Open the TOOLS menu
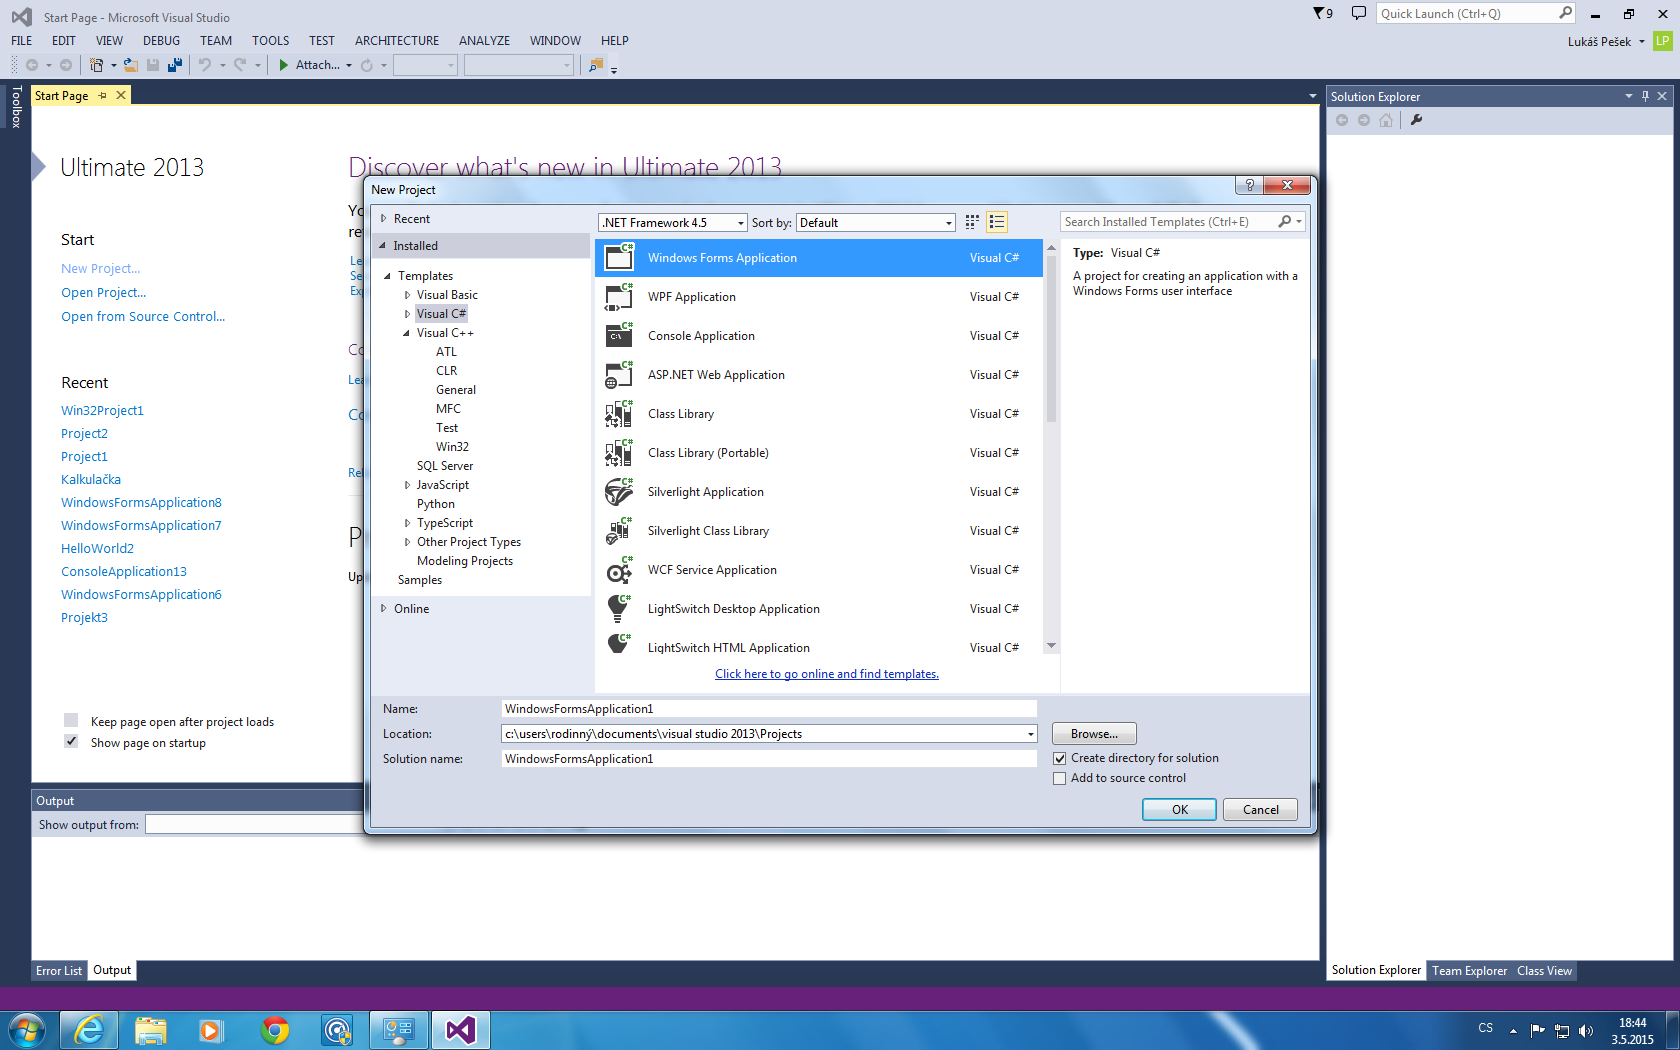Viewport: 1680px width, 1050px height. click(x=270, y=41)
